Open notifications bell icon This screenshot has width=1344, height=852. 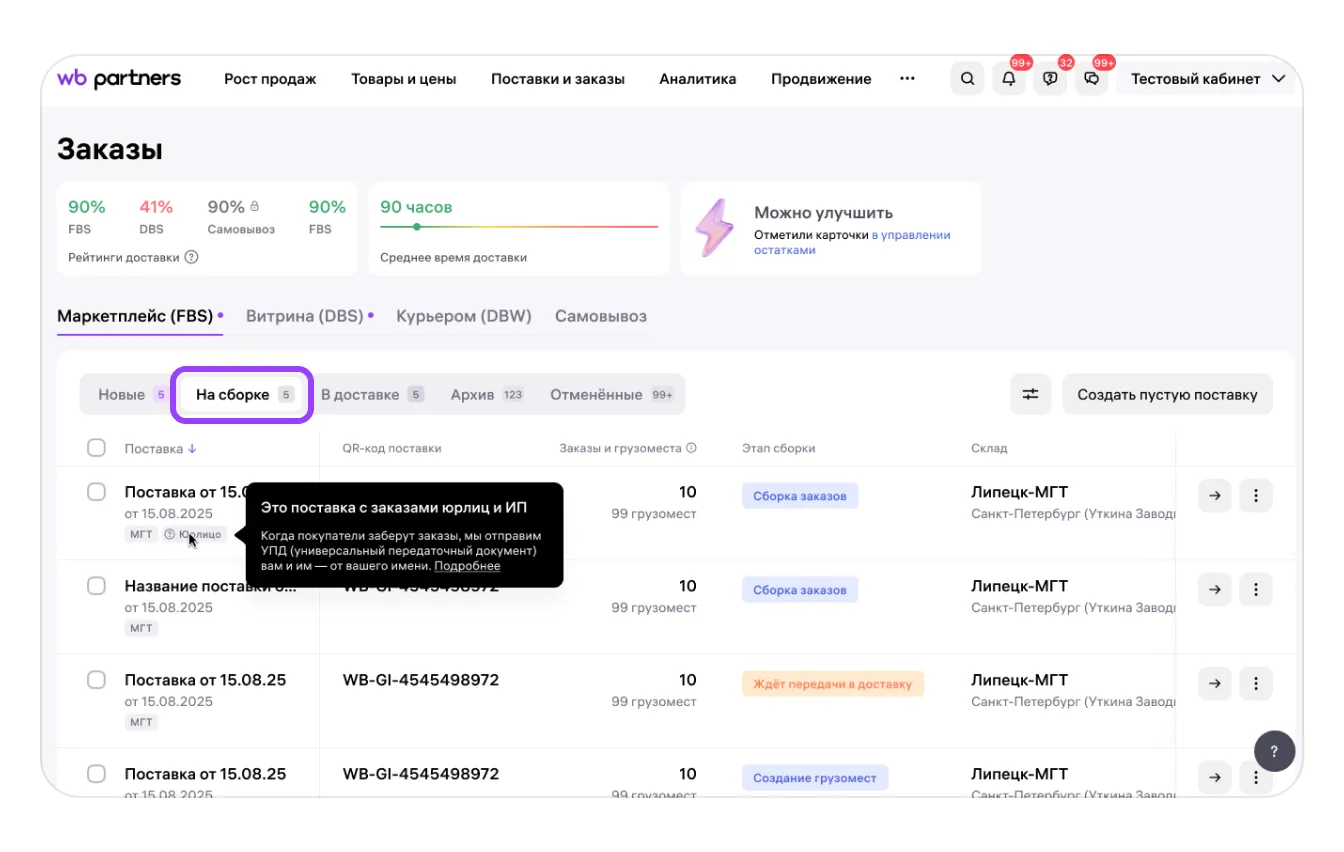coord(1009,79)
